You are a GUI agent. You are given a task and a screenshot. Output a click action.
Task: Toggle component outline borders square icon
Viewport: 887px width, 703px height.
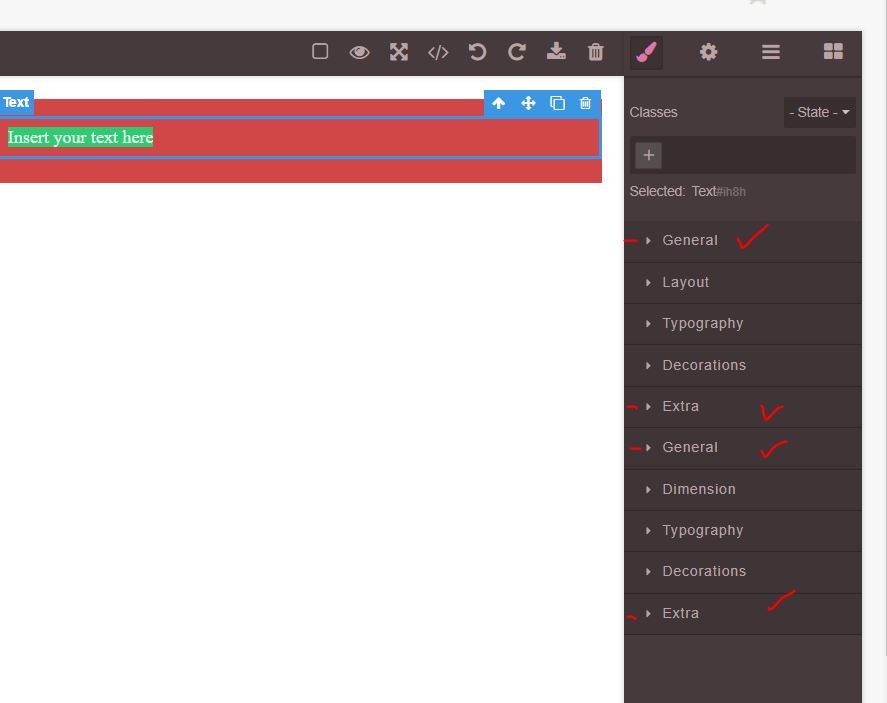(320, 51)
